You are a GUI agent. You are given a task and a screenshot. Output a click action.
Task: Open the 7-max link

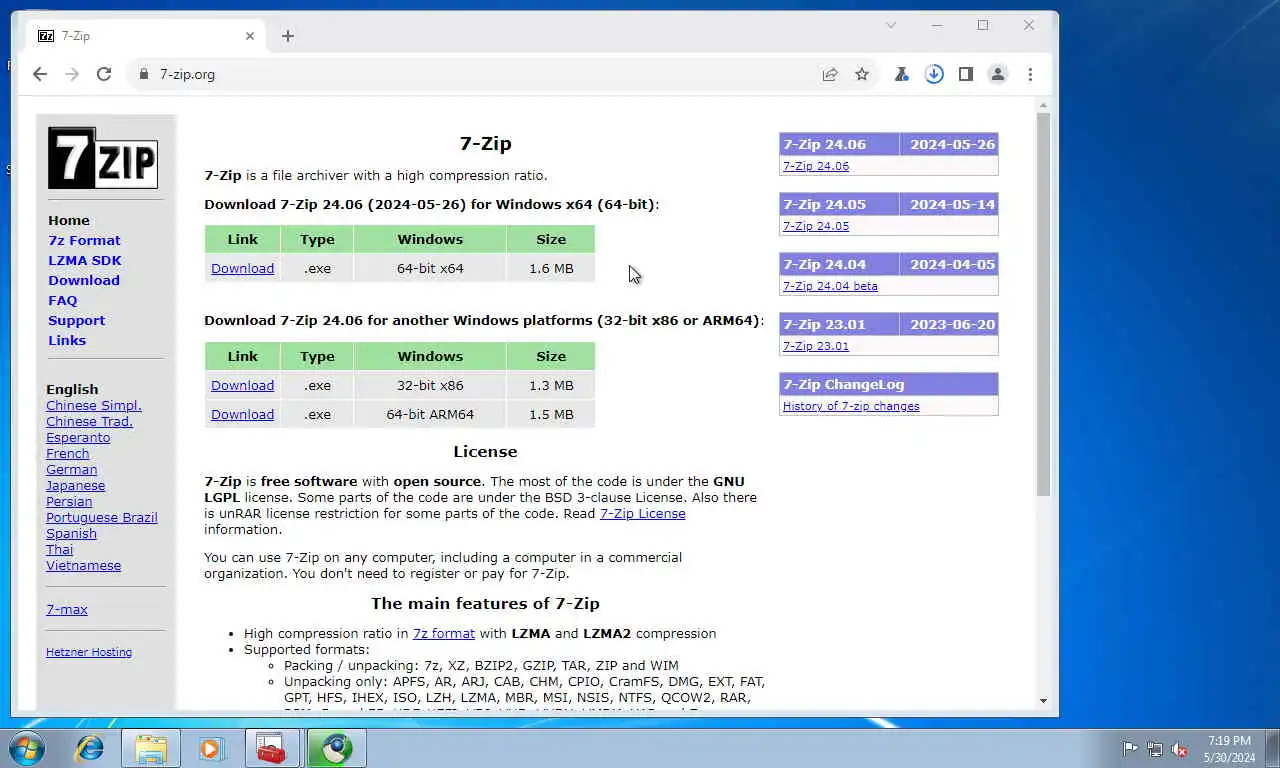click(x=67, y=609)
